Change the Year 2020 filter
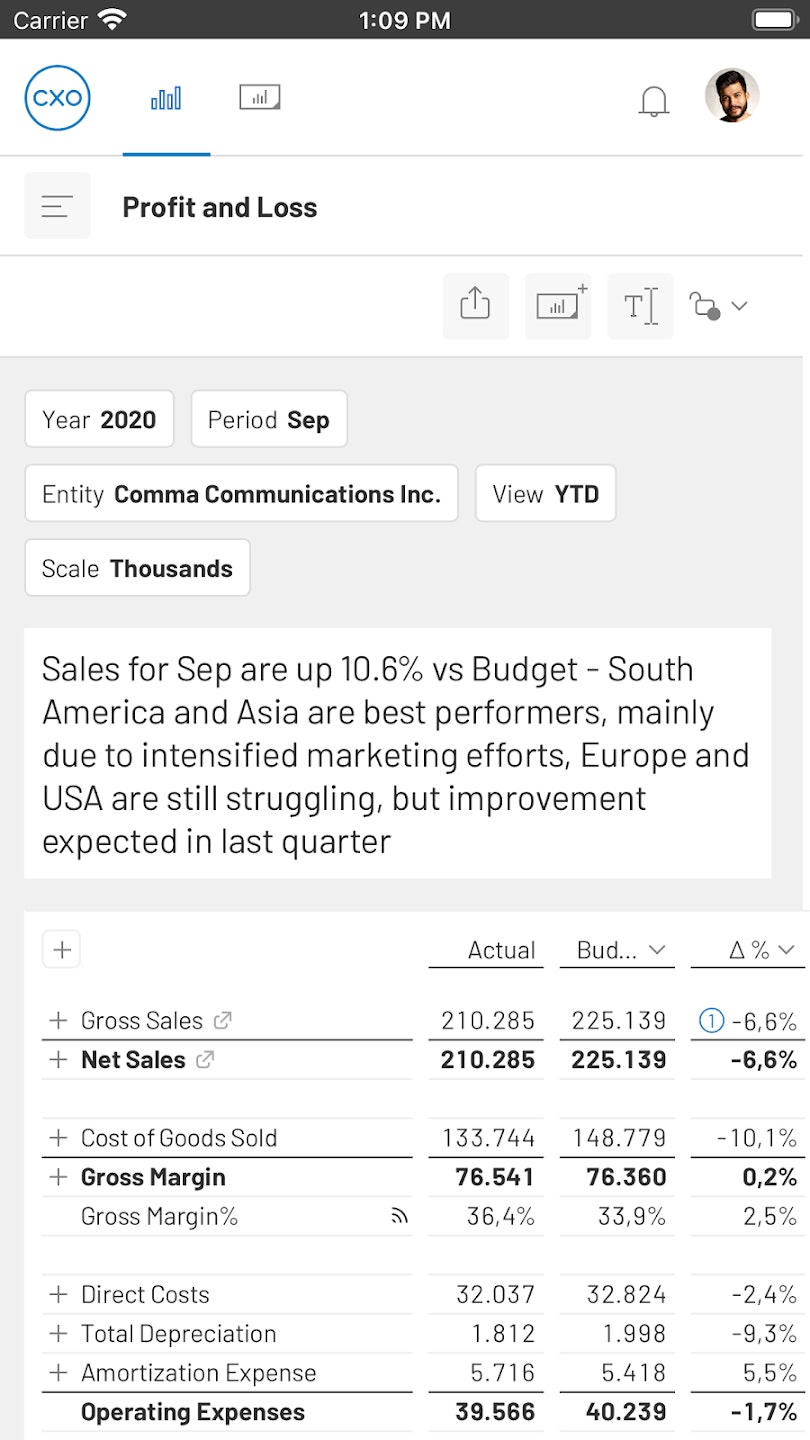The image size is (810, 1440). (x=99, y=419)
